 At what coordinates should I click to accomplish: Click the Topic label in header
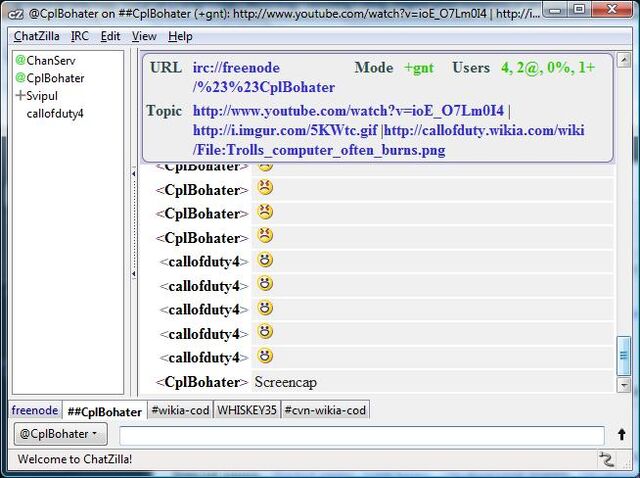coord(164,111)
